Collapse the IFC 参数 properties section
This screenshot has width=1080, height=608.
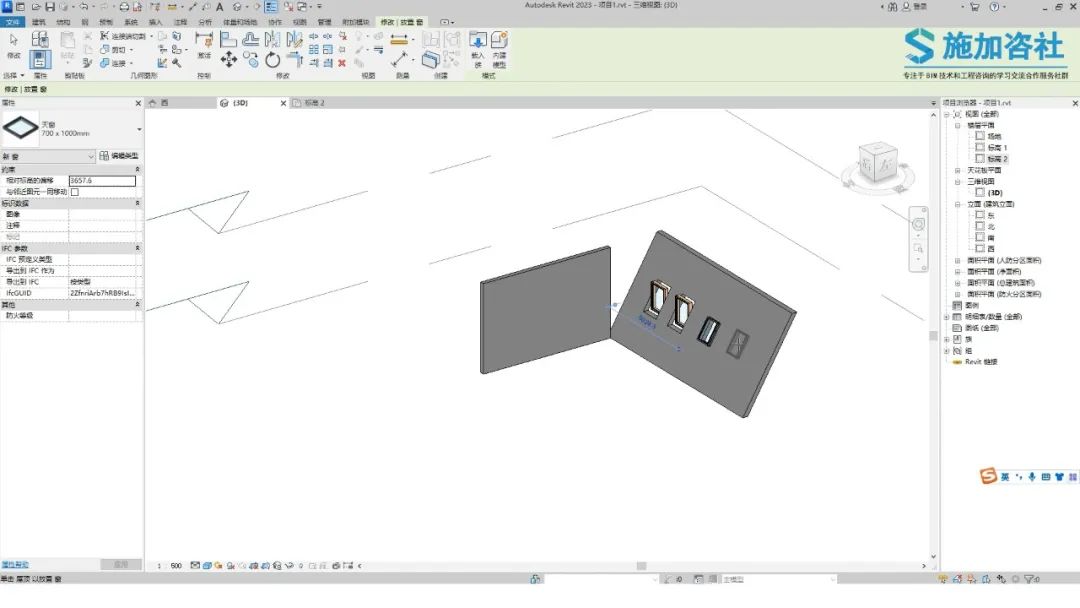137,248
